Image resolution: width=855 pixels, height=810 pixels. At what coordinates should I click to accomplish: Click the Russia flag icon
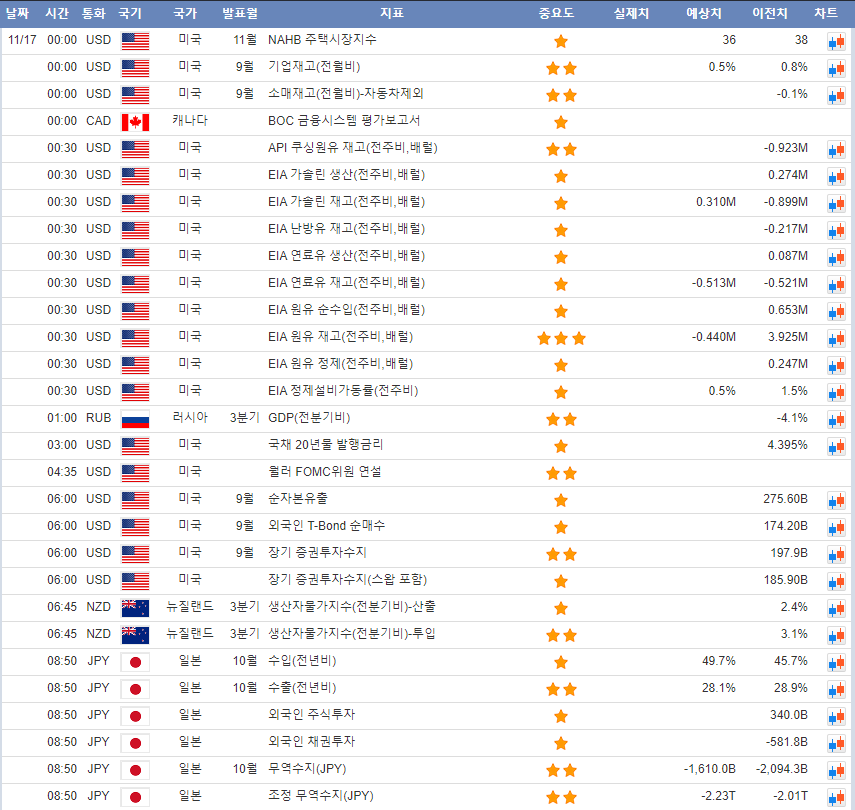135,419
